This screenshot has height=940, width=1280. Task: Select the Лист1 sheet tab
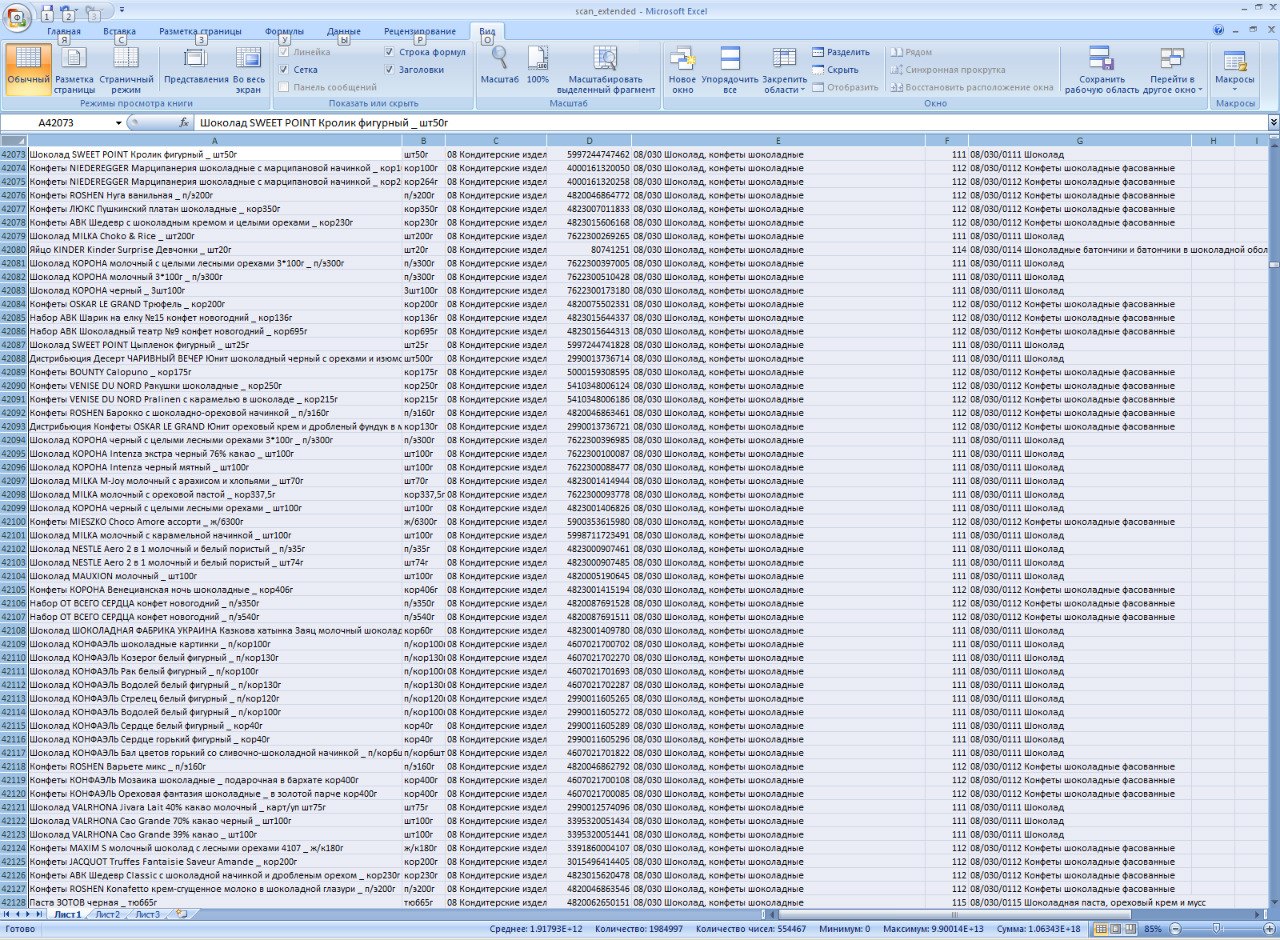pos(68,914)
